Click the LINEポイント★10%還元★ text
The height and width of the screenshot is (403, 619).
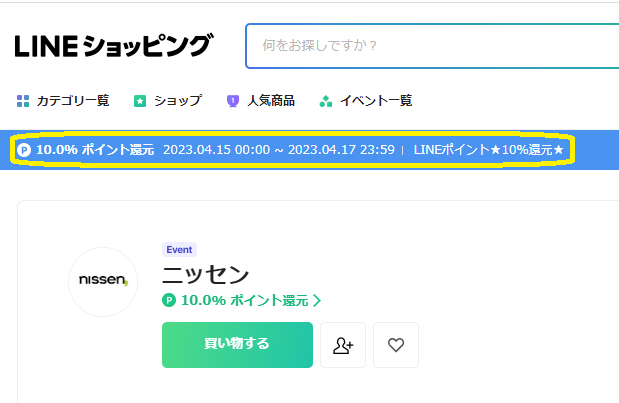[x=488, y=150]
